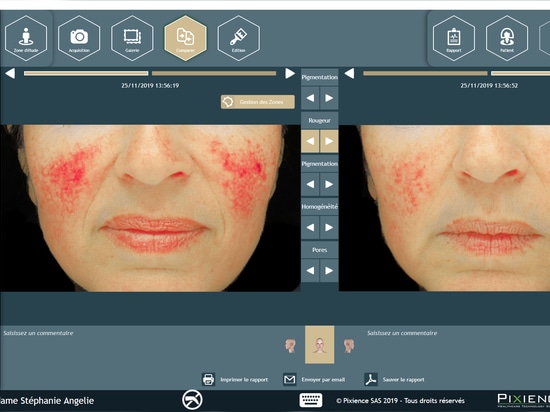This screenshot has height=412, width=550.
Task: Click Envoyer par email
Action: point(323,380)
